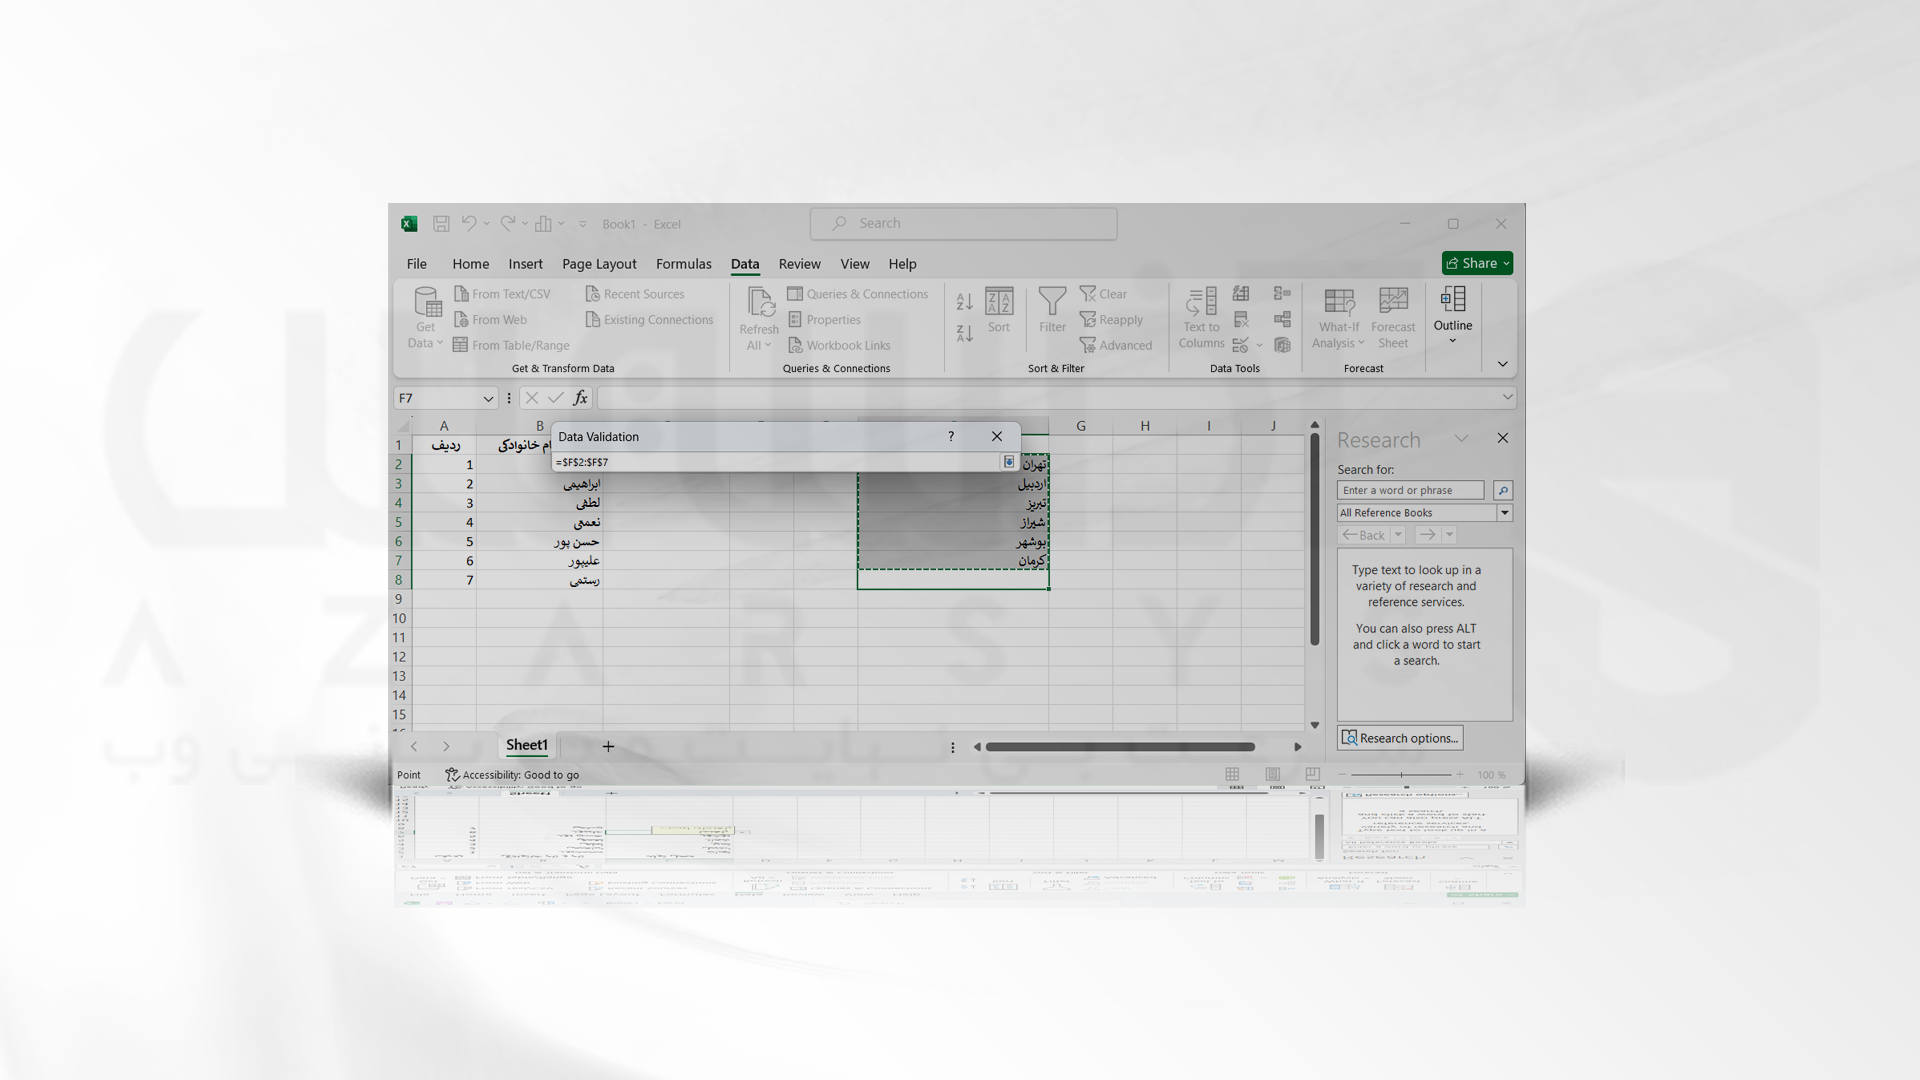This screenshot has width=1920, height=1080.
Task: Expand the Research panel options
Action: pos(1400,737)
